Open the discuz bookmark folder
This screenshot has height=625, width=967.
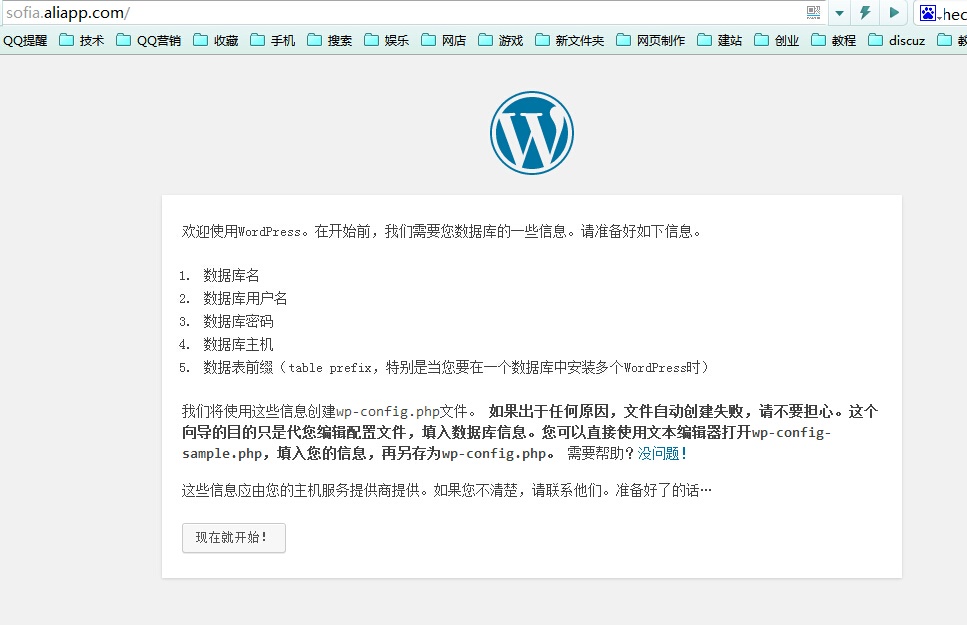click(x=897, y=41)
